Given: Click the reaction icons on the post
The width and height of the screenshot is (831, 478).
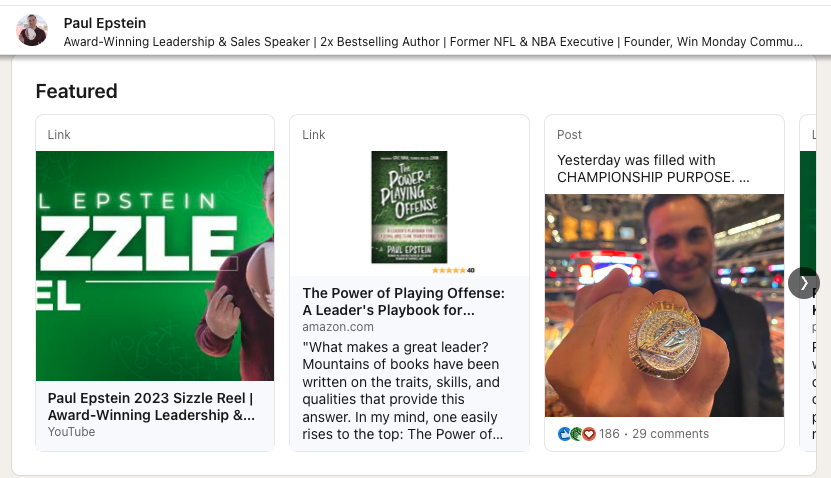Looking at the screenshot, I should [577, 434].
